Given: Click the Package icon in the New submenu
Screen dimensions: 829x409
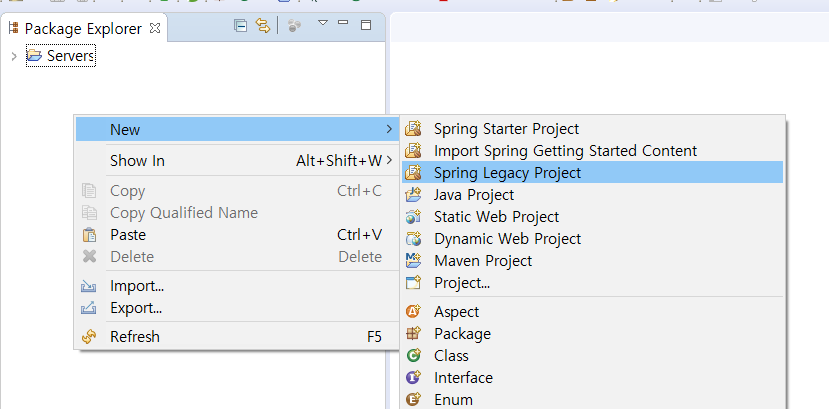Looking at the screenshot, I should tap(413, 333).
